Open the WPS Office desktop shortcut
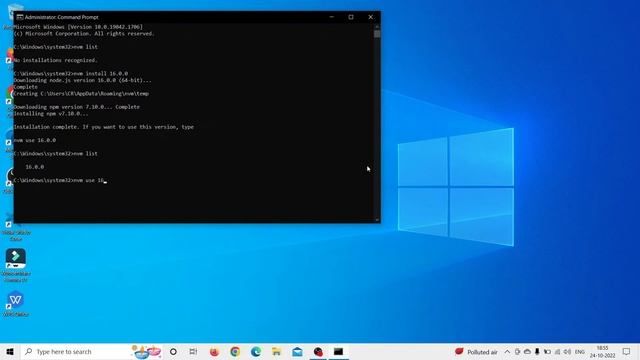Screen dimensions: 640x360 pos(16,304)
